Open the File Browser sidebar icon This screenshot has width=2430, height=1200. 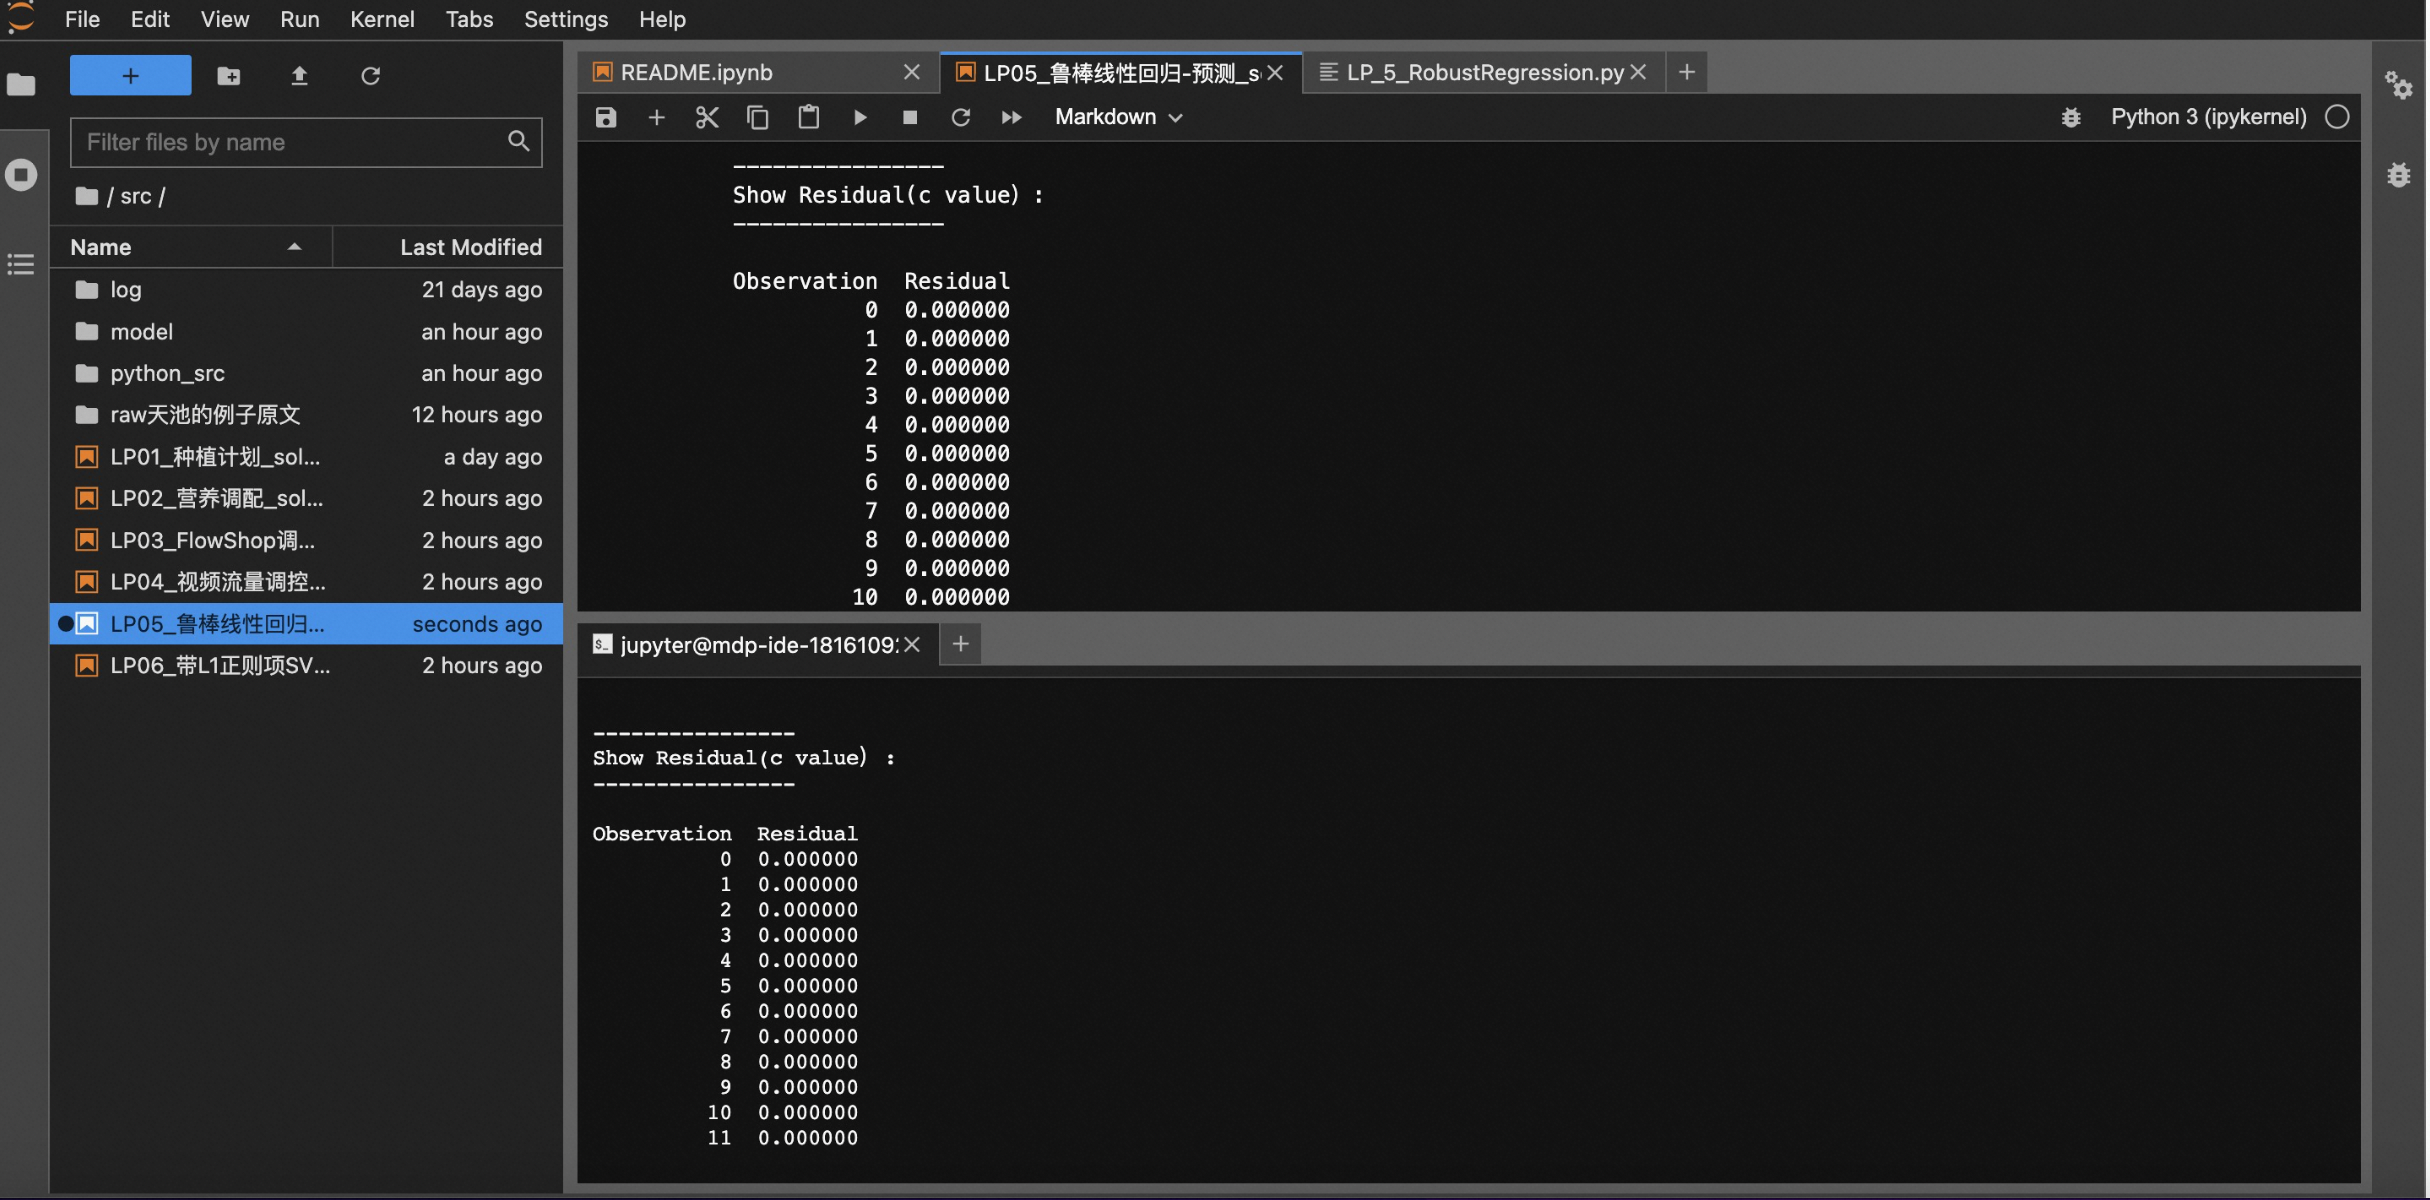[x=21, y=85]
